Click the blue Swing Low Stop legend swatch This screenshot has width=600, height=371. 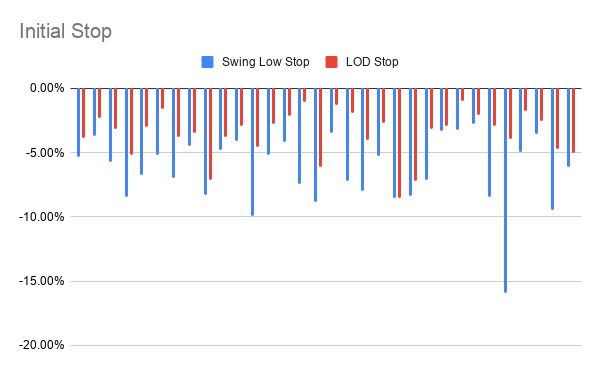pos(207,62)
